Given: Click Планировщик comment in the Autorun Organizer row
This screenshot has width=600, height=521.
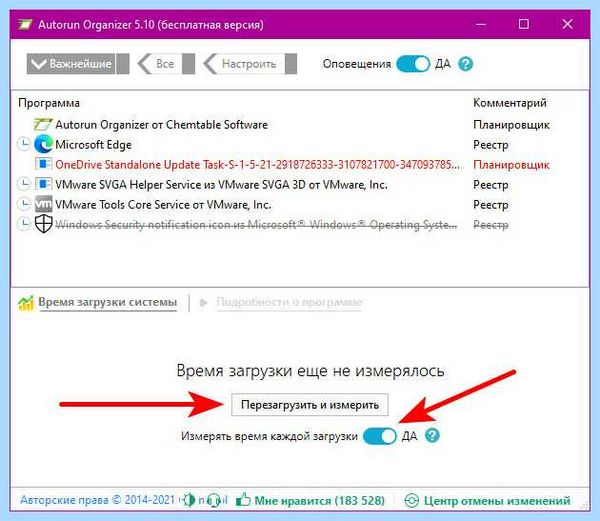Looking at the screenshot, I should pos(511,125).
